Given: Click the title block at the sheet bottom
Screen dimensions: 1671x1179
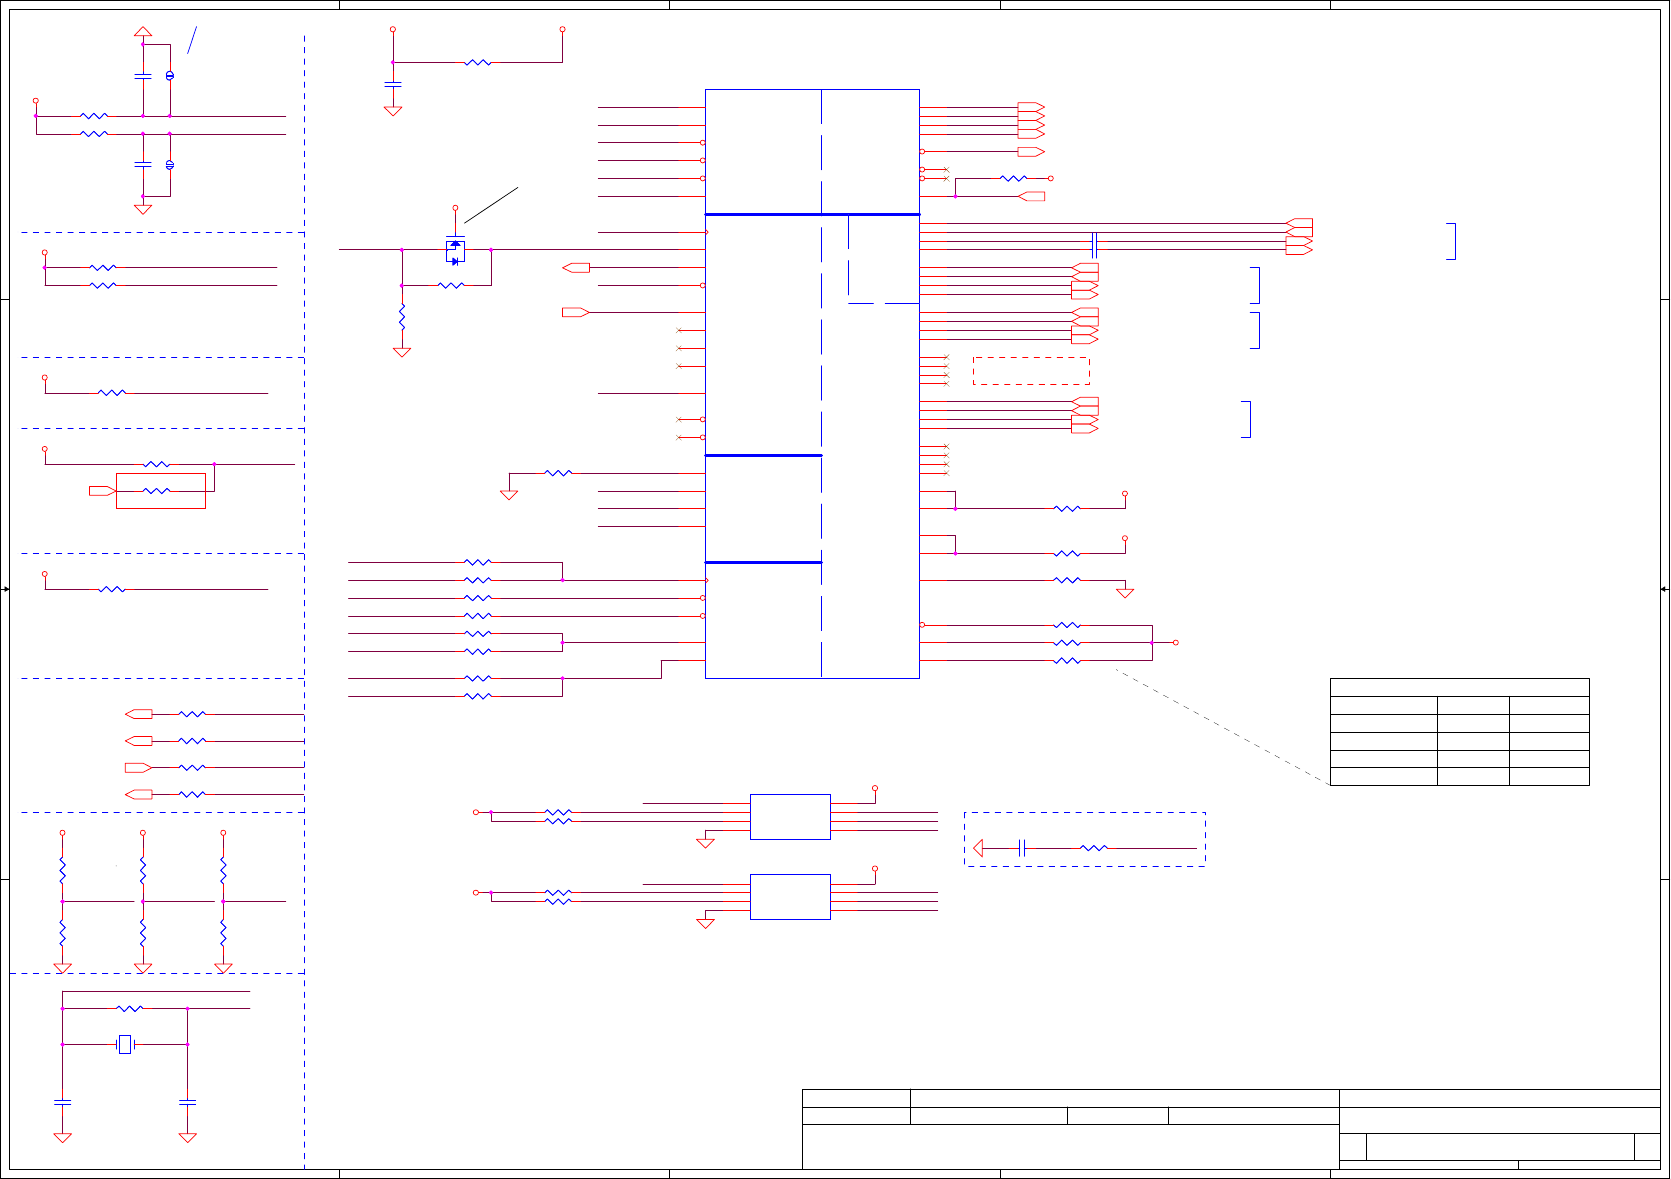Looking at the screenshot, I should (x=1231, y=1129).
